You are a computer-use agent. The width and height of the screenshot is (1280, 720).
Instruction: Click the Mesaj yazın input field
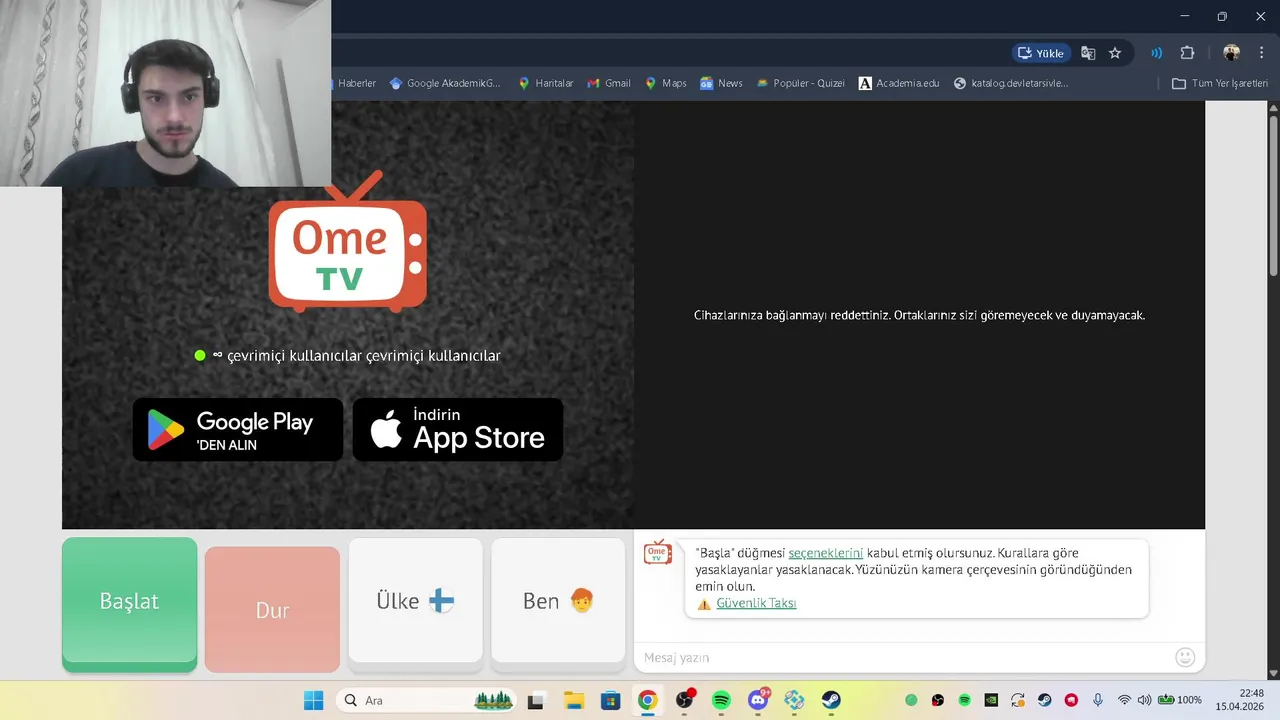[905, 657]
